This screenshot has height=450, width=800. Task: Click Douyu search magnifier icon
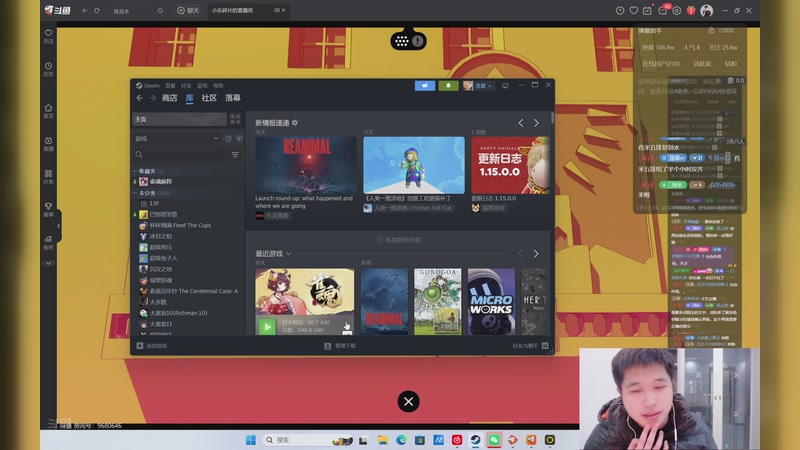(x=160, y=11)
